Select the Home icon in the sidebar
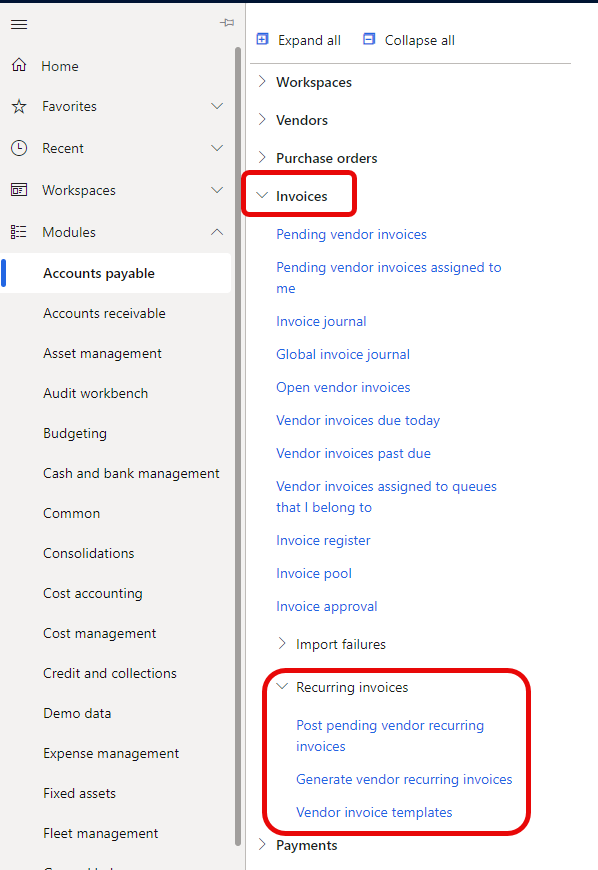Viewport: 598px width, 870px height. [19, 66]
